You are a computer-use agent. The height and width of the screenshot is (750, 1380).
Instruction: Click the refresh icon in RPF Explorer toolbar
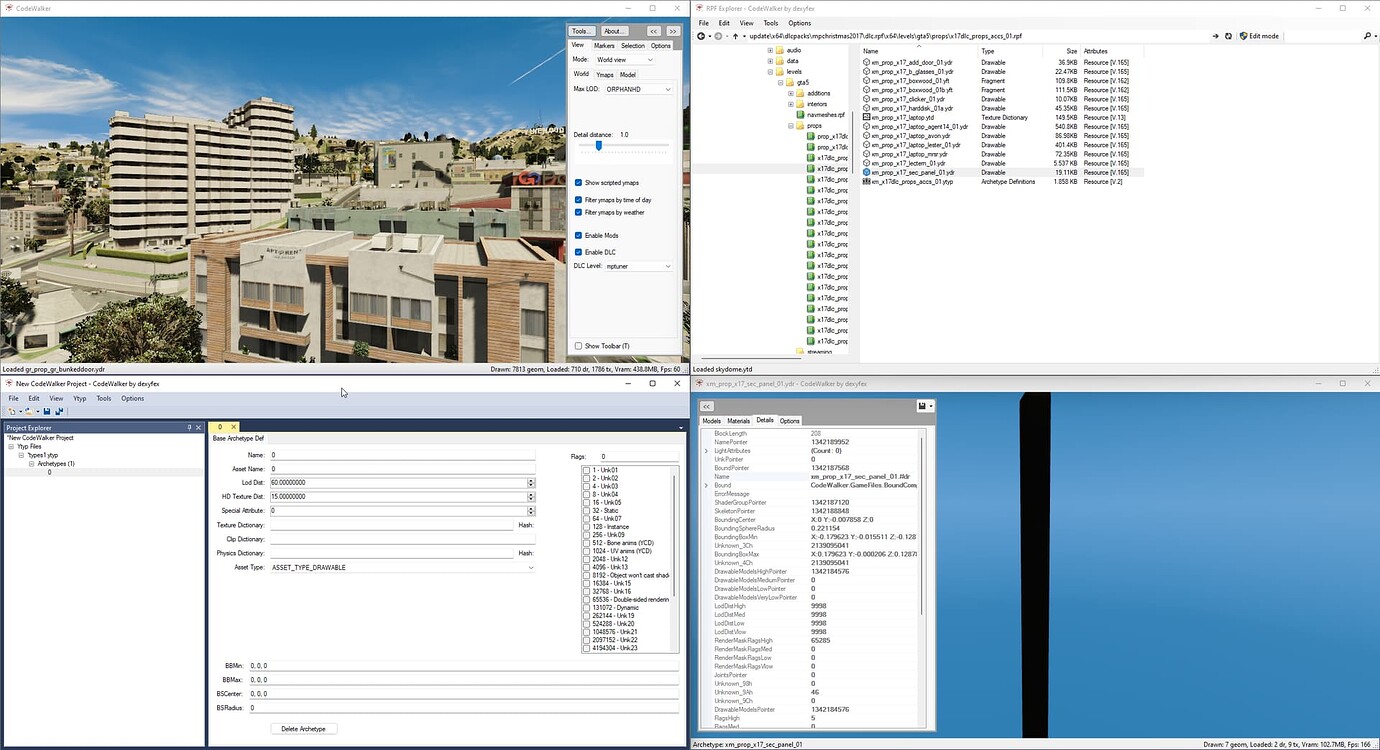point(1228,35)
